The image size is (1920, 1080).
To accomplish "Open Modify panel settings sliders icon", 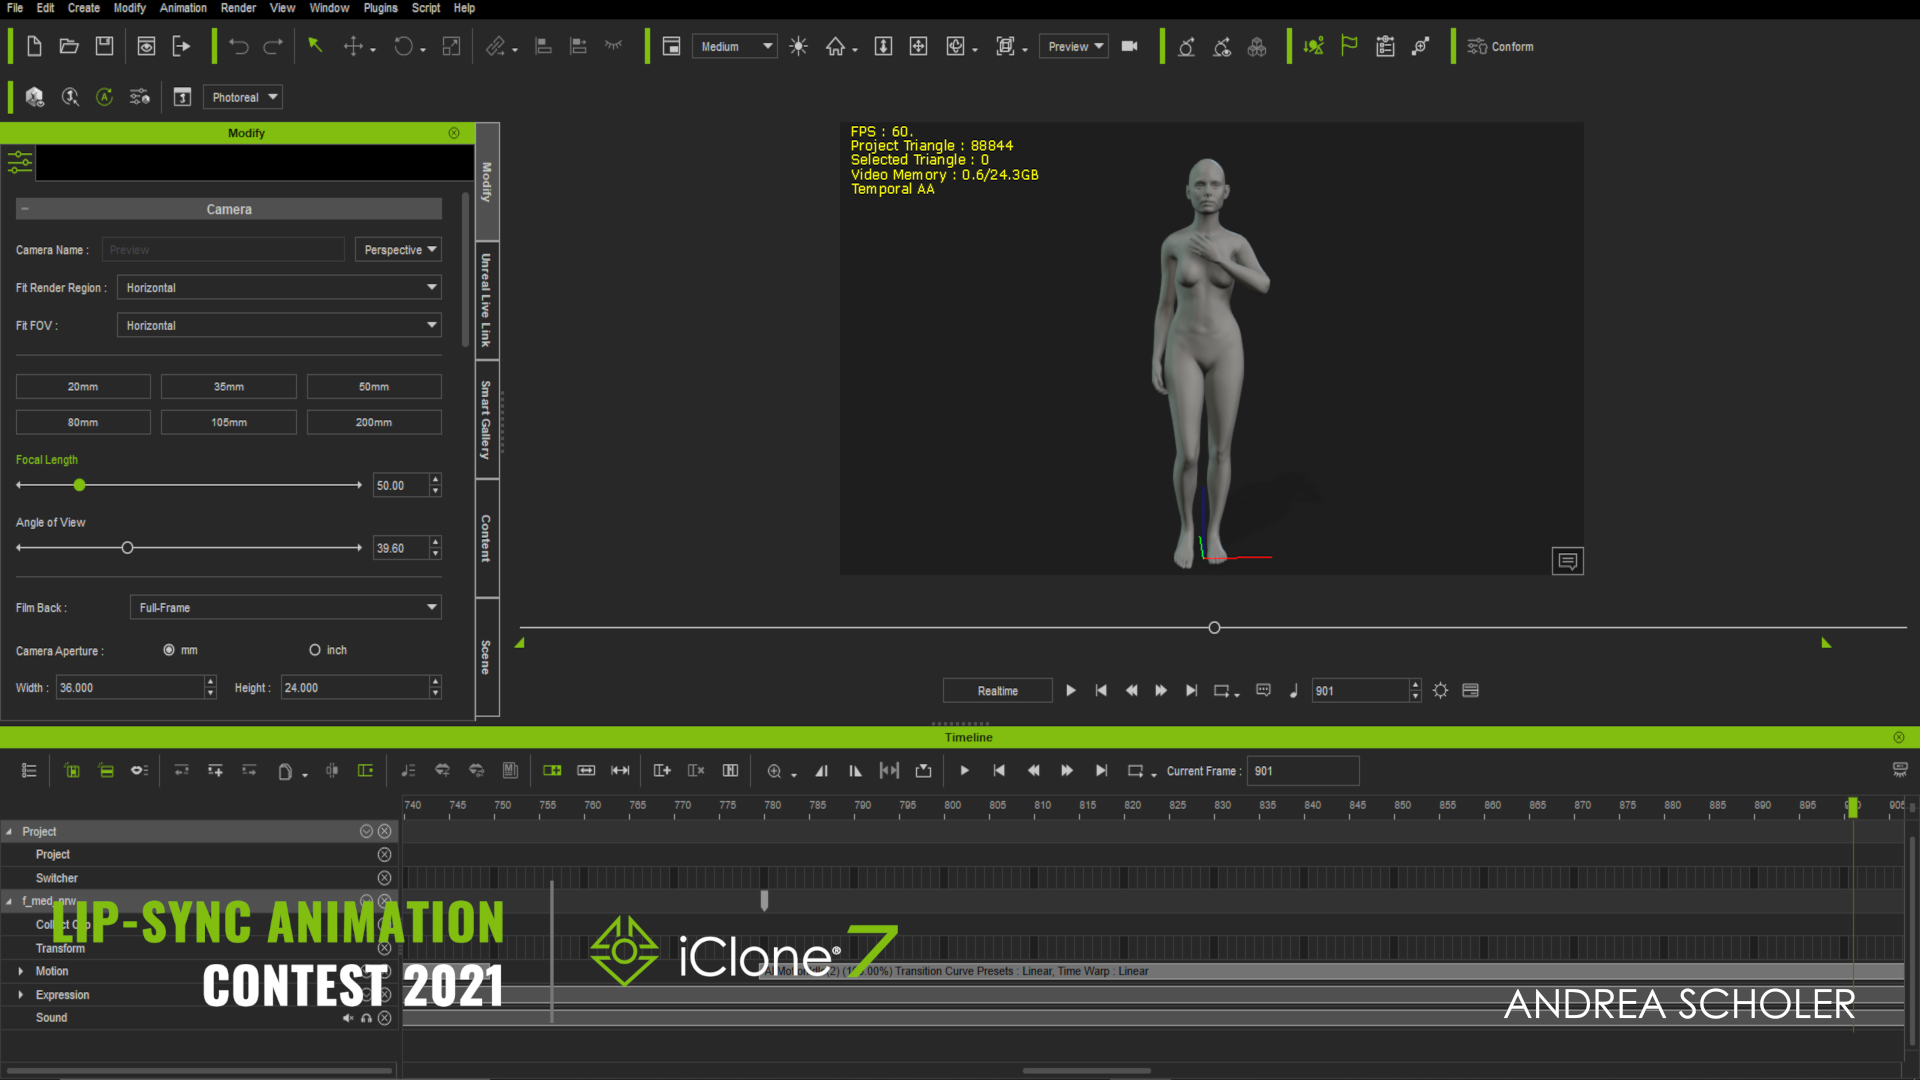I will (x=19, y=162).
